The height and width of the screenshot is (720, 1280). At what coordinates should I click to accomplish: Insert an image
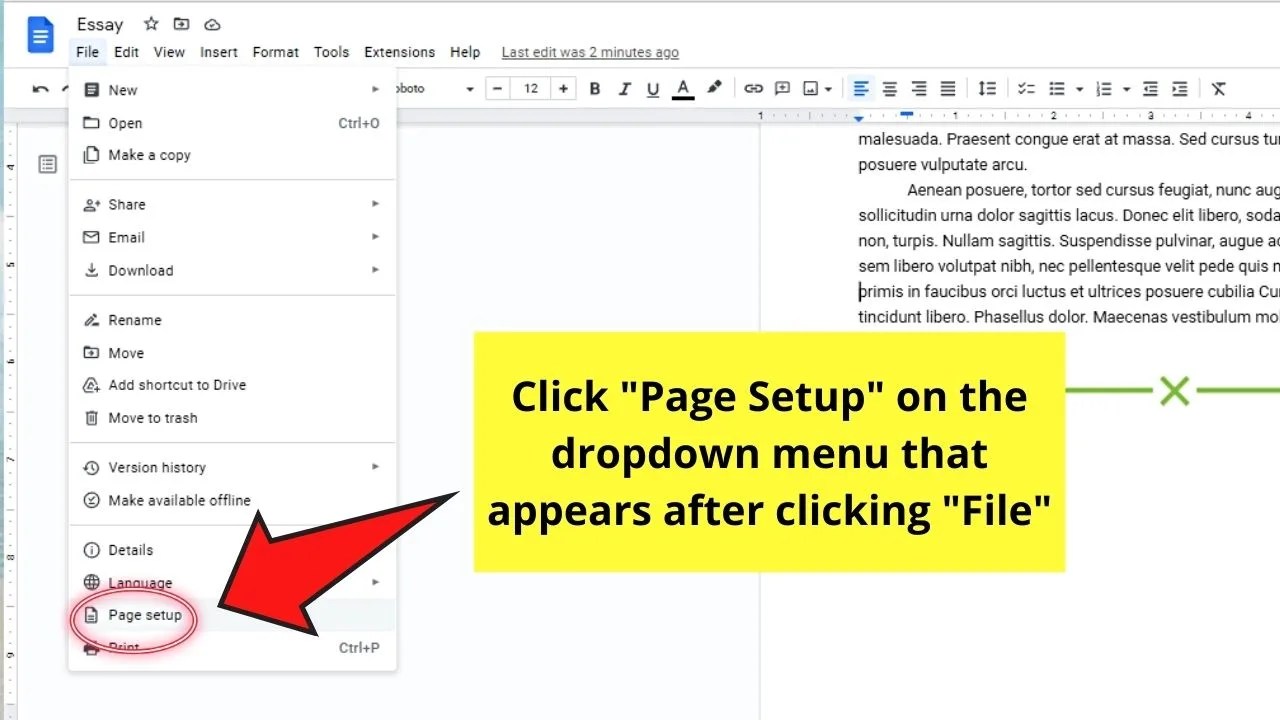812,88
